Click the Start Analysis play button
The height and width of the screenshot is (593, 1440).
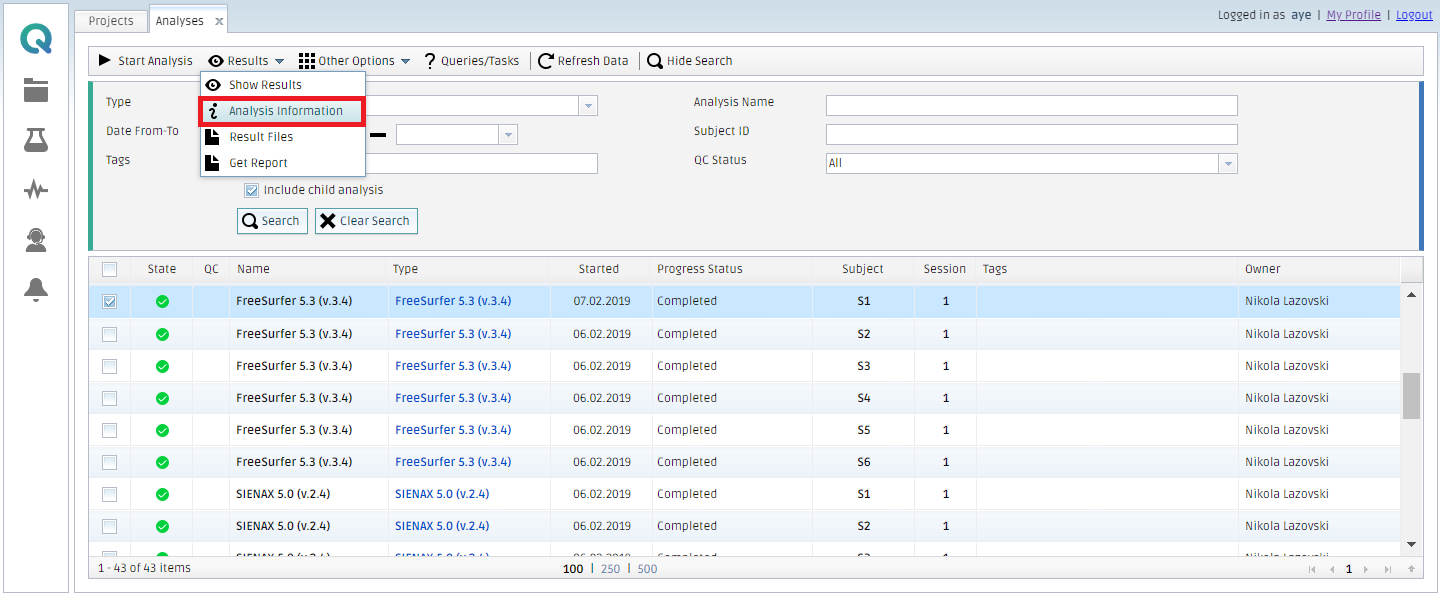click(146, 61)
